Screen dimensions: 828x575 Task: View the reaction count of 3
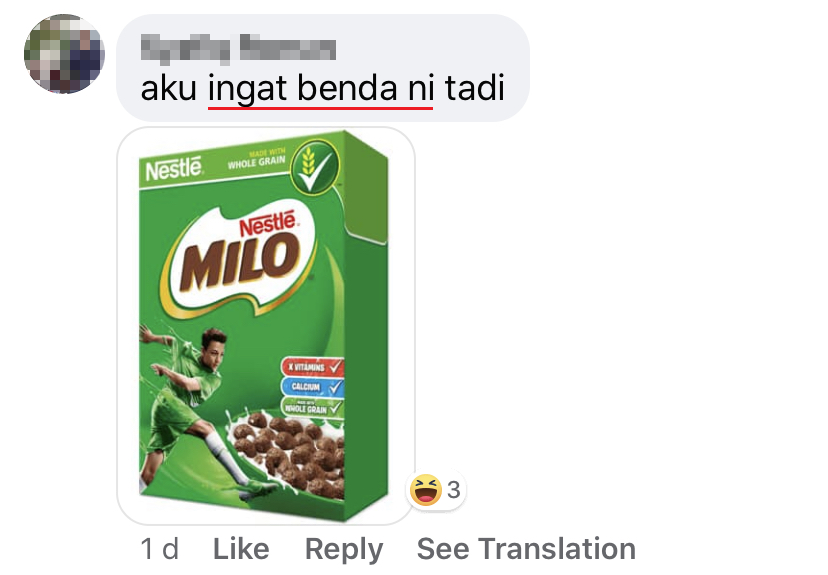coord(454,490)
